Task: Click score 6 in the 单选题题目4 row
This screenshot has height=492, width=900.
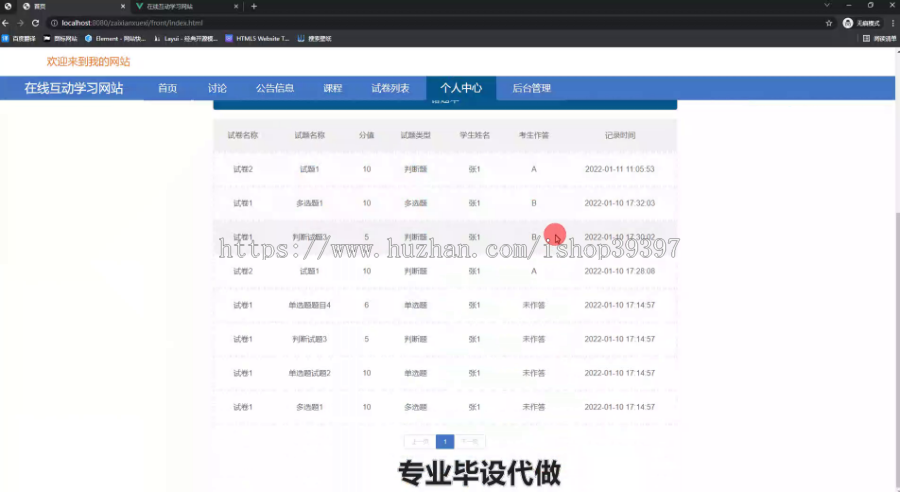Action: tap(366, 305)
